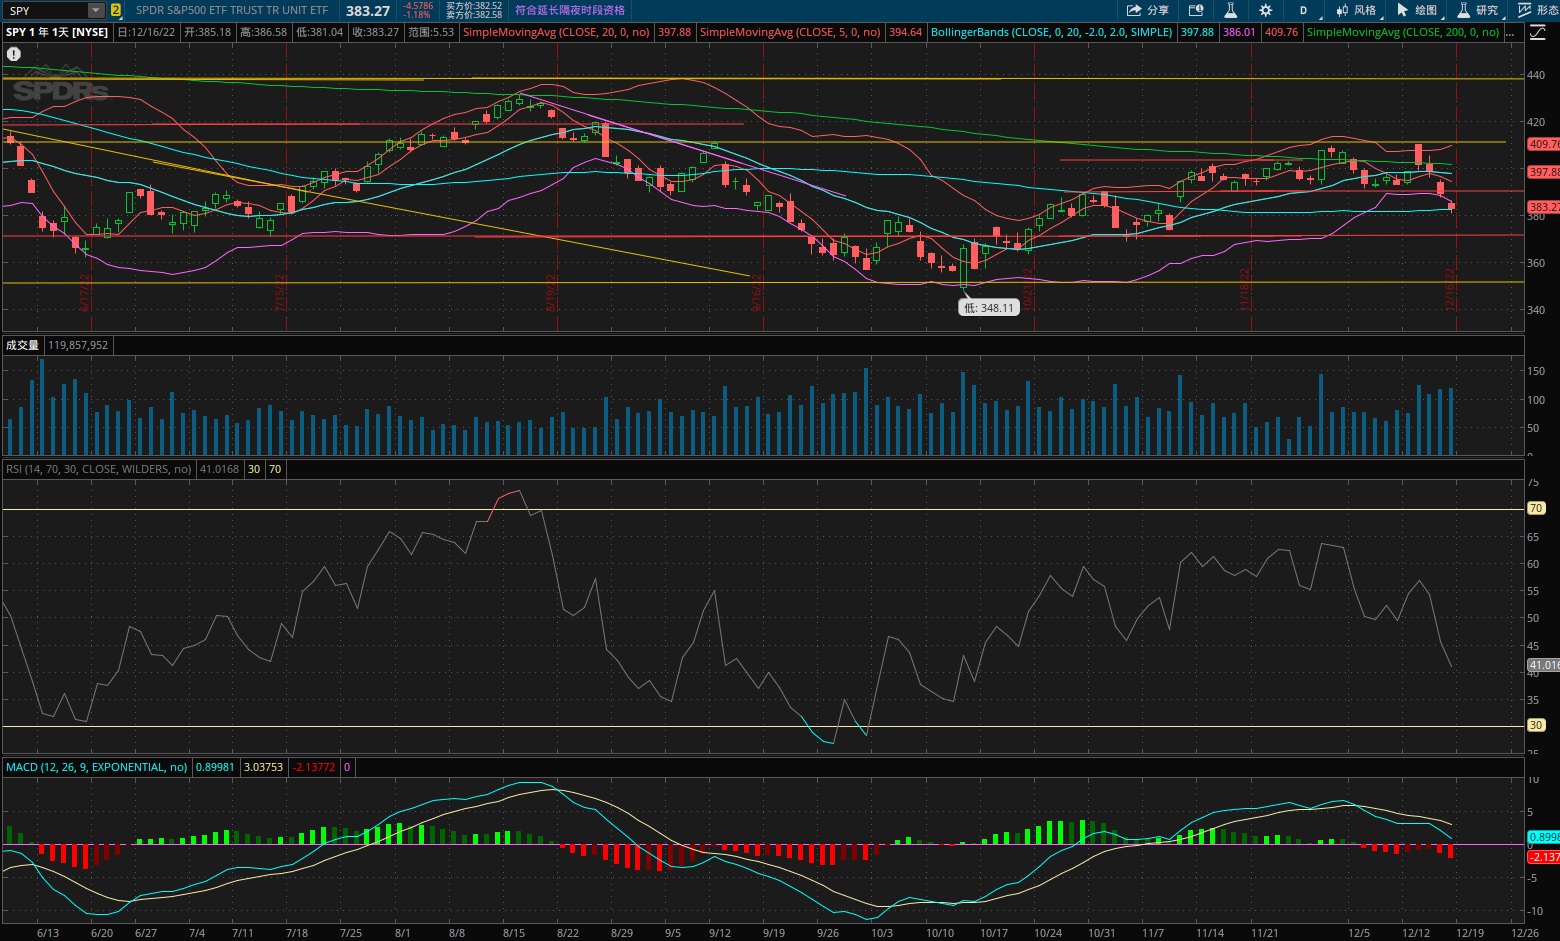Click the yellow link number 2 badge
The width and height of the screenshot is (1560, 941).
click(116, 10)
